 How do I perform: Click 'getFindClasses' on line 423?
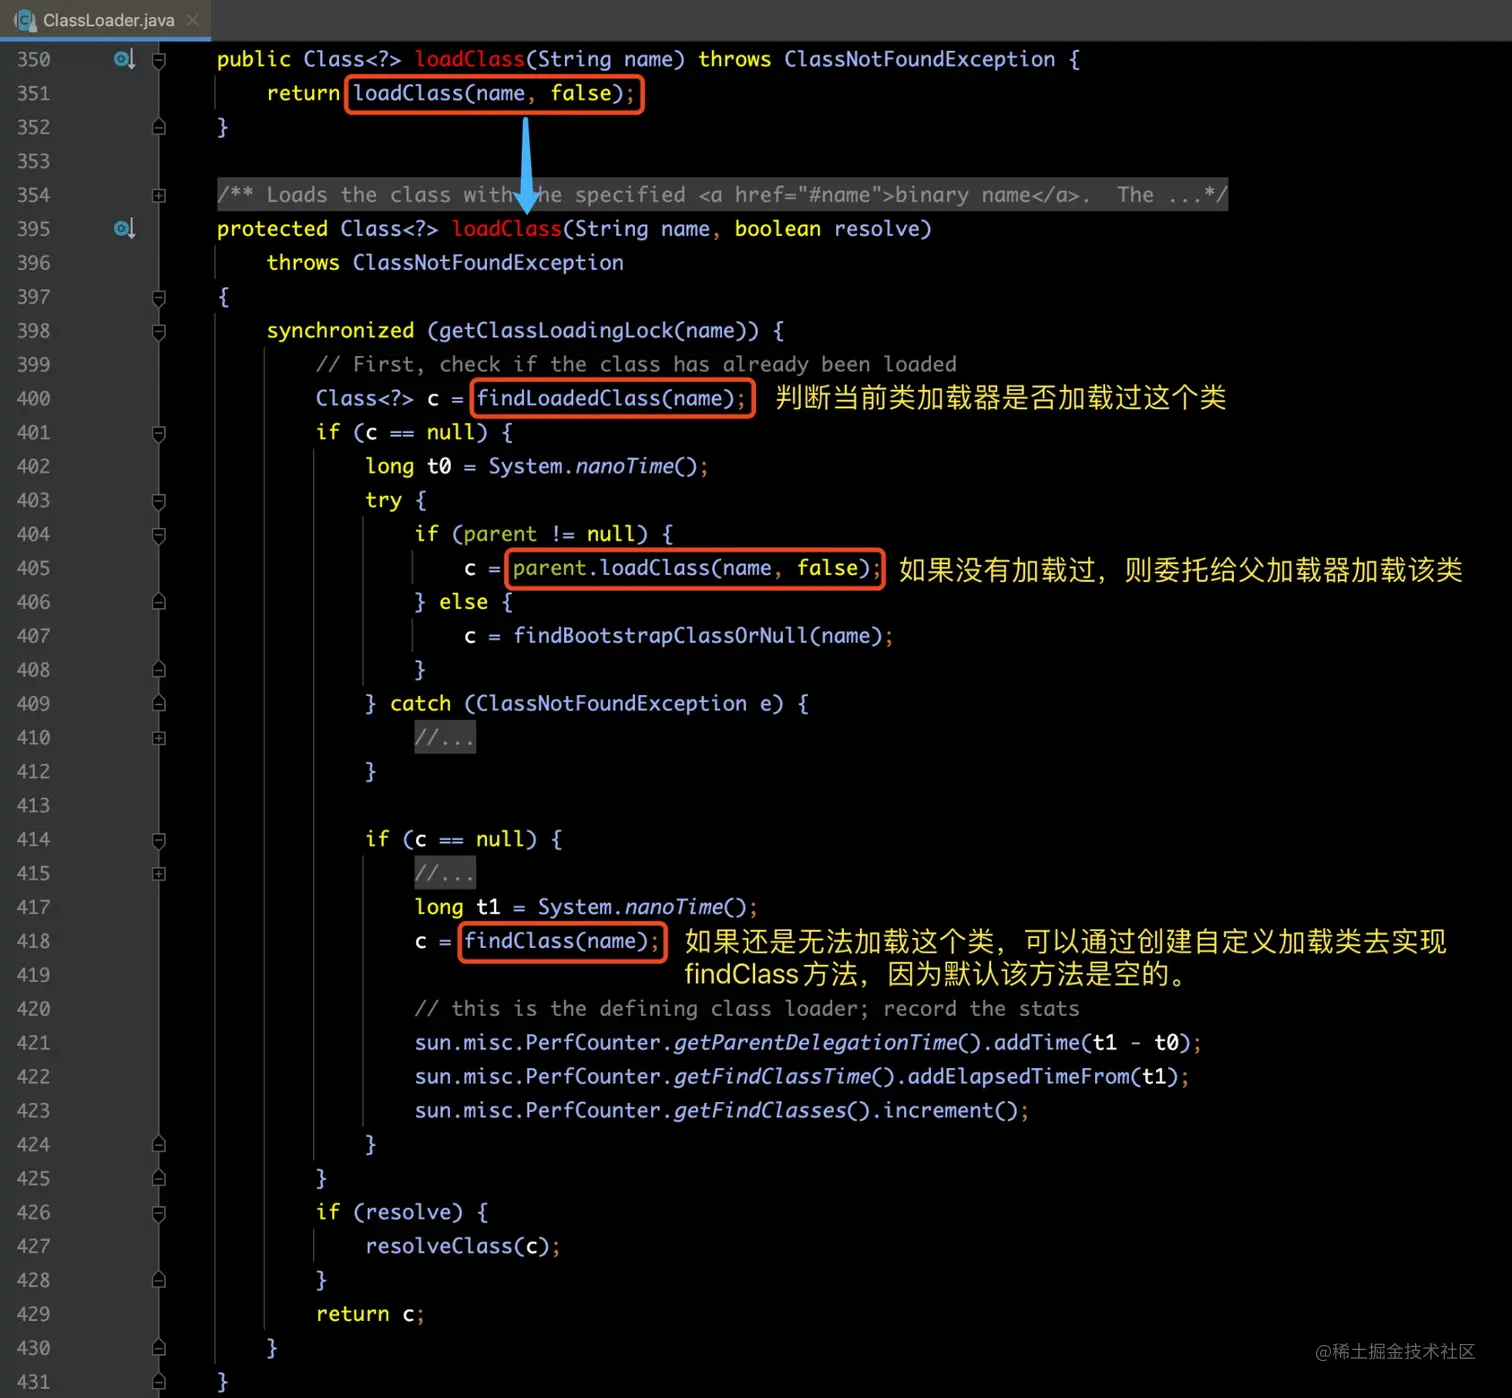[759, 1111]
